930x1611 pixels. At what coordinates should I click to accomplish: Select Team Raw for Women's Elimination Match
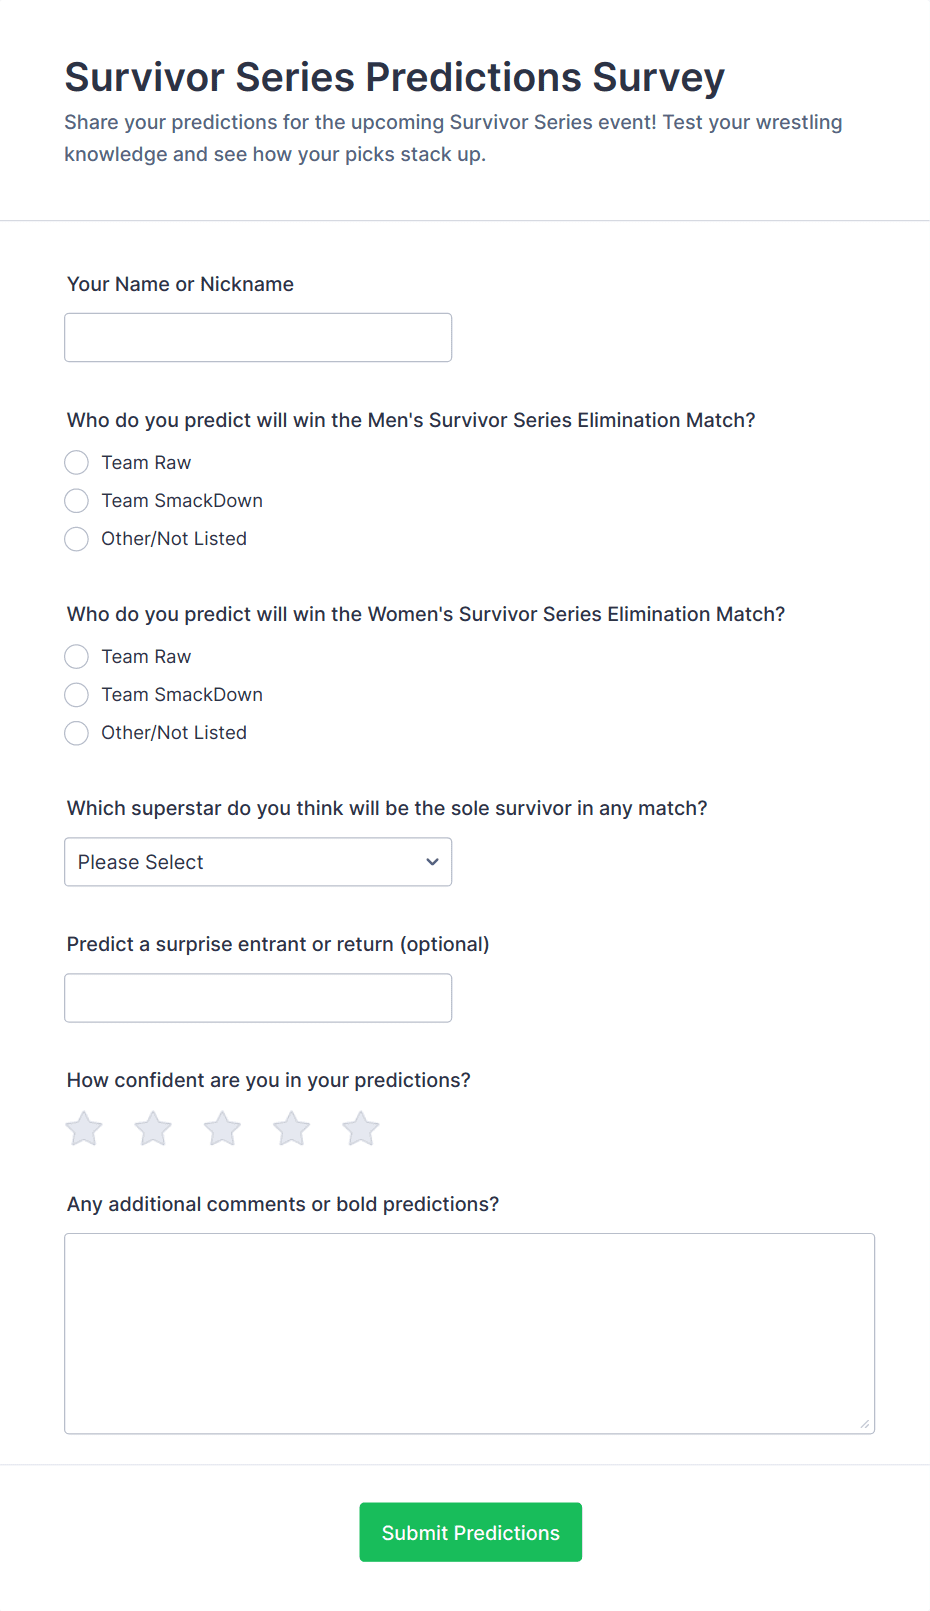click(77, 657)
